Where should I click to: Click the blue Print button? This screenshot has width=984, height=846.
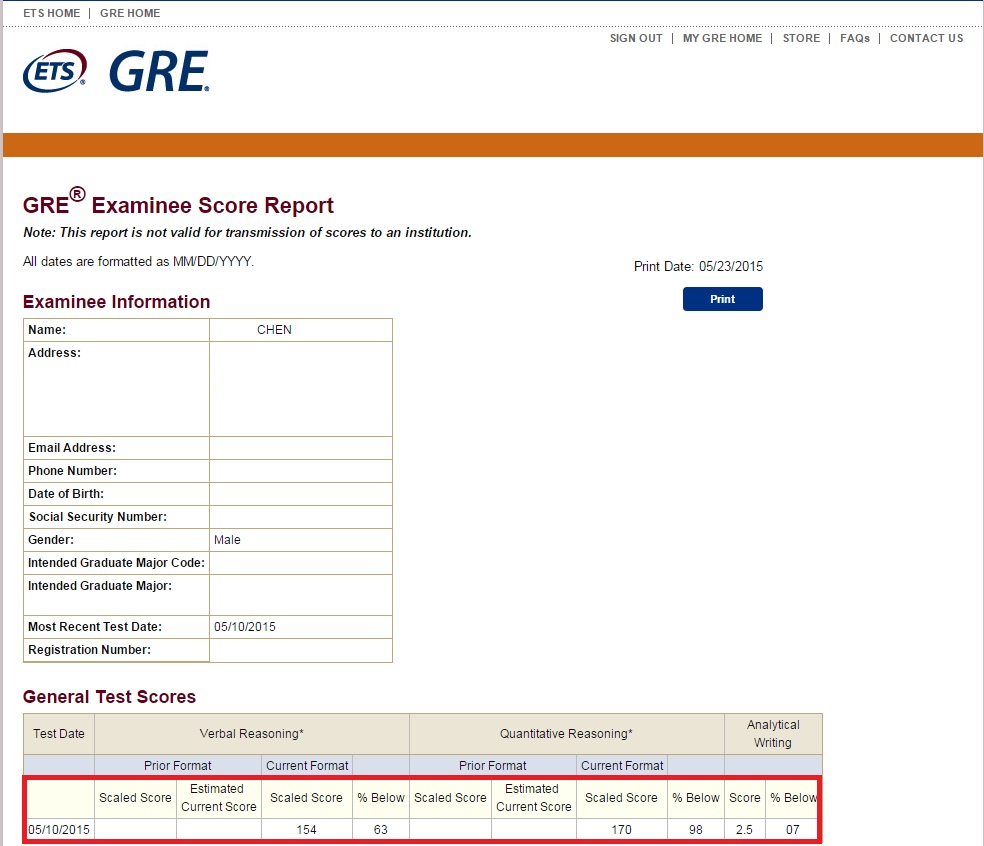(722, 299)
